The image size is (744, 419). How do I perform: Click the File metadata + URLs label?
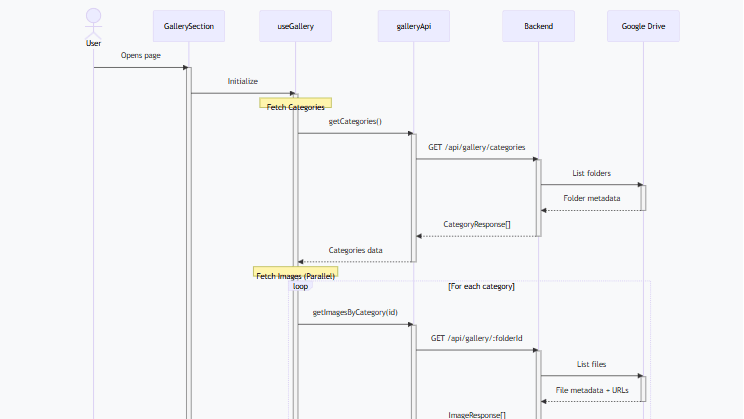click(x=591, y=389)
